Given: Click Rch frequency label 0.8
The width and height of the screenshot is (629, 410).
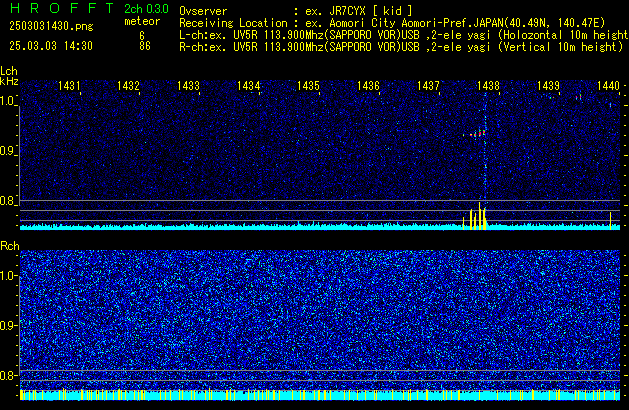Looking at the screenshot, I should [x=7, y=375].
